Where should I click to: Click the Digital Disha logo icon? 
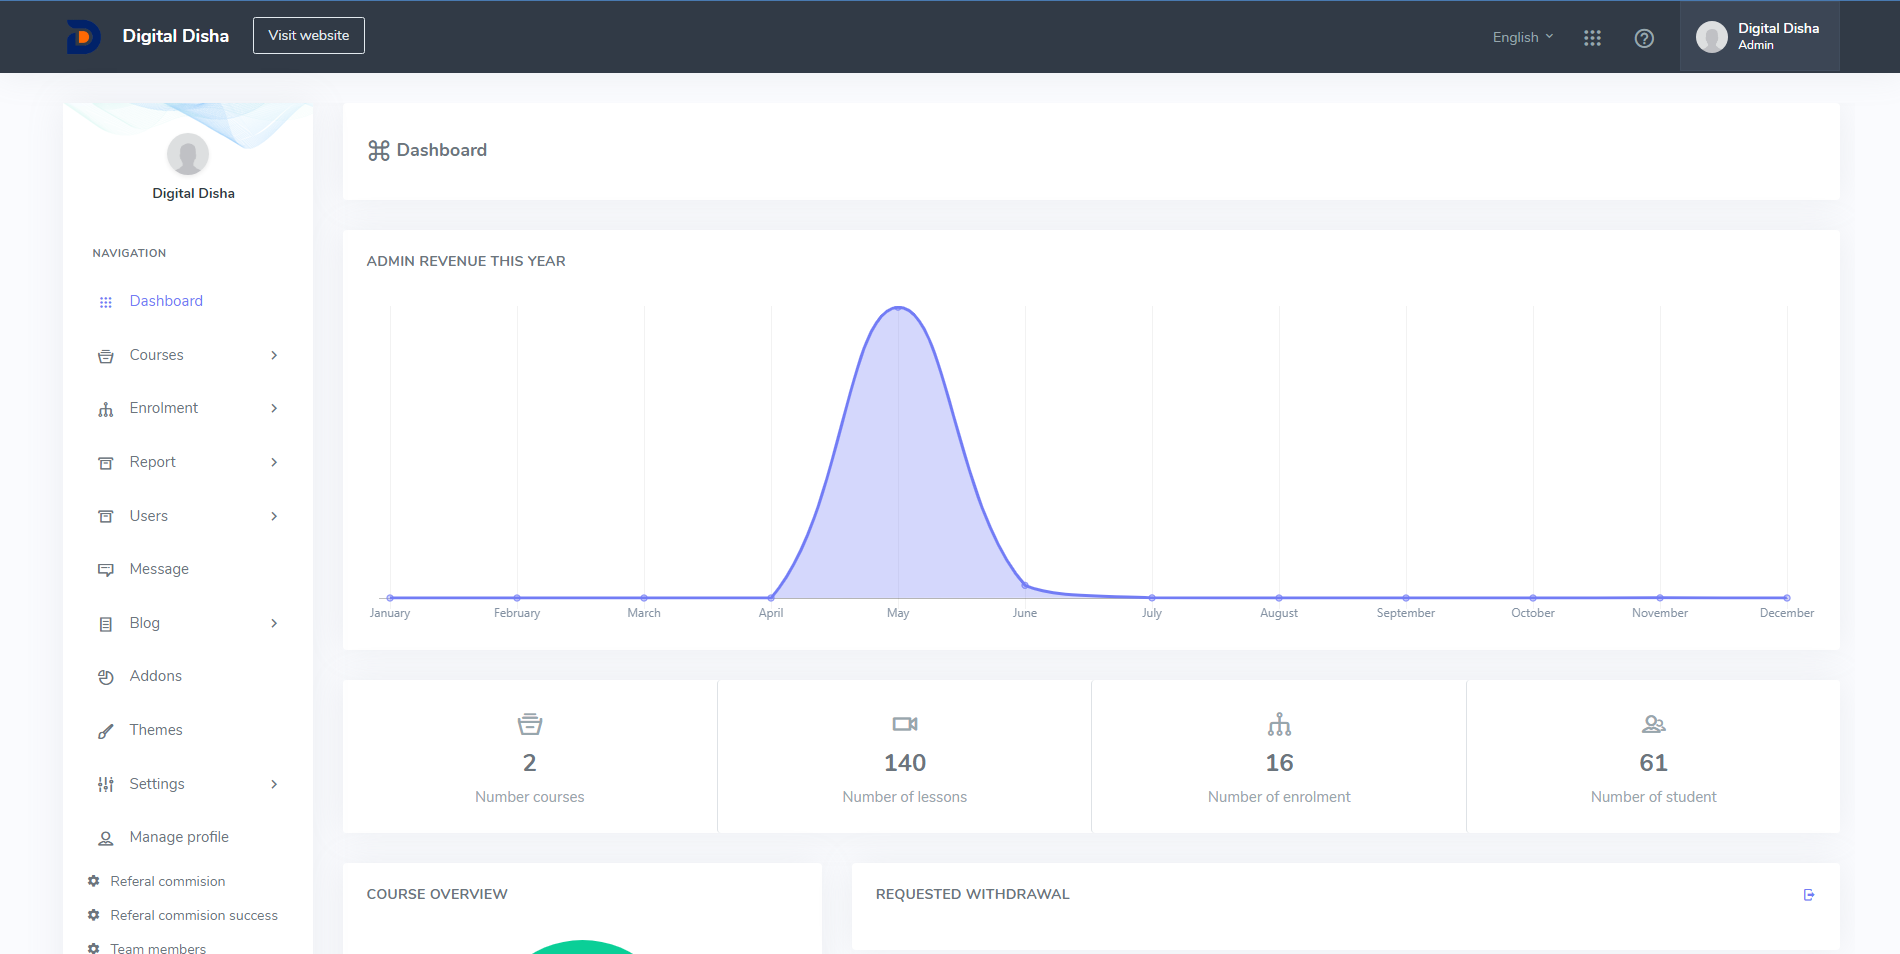click(83, 37)
